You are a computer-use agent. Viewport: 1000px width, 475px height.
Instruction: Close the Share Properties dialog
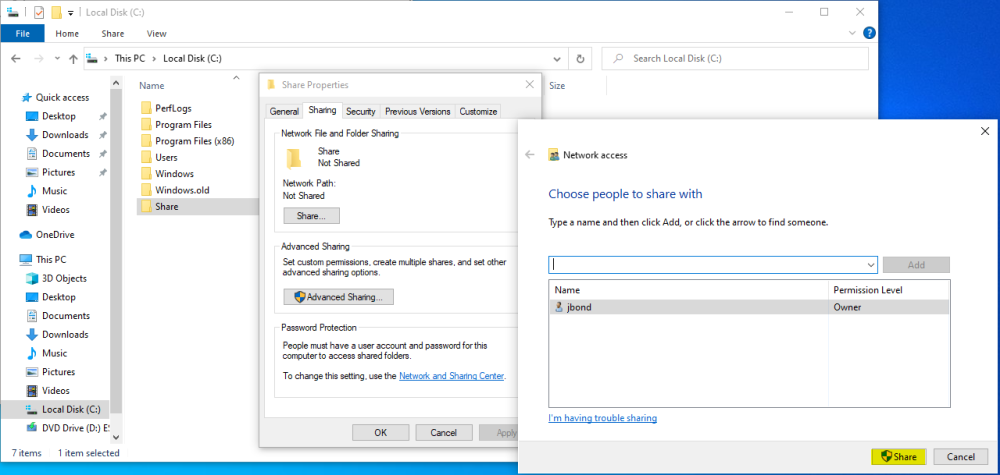click(529, 85)
